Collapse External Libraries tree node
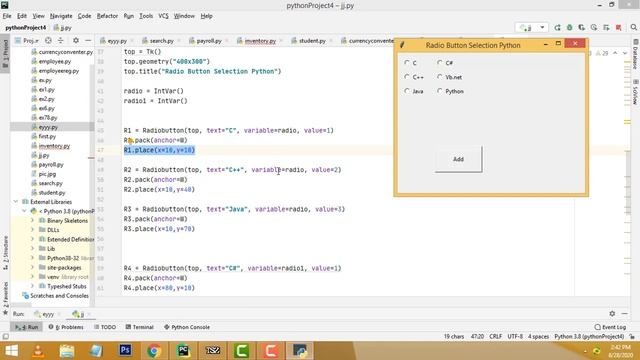 point(16,202)
